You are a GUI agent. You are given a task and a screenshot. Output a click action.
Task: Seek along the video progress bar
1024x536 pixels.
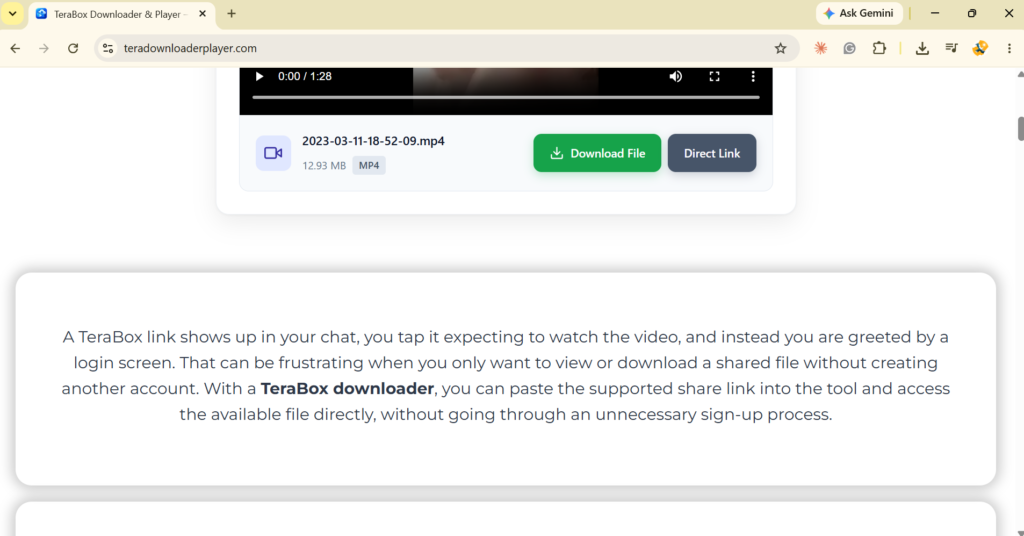[x=506, y=97]
